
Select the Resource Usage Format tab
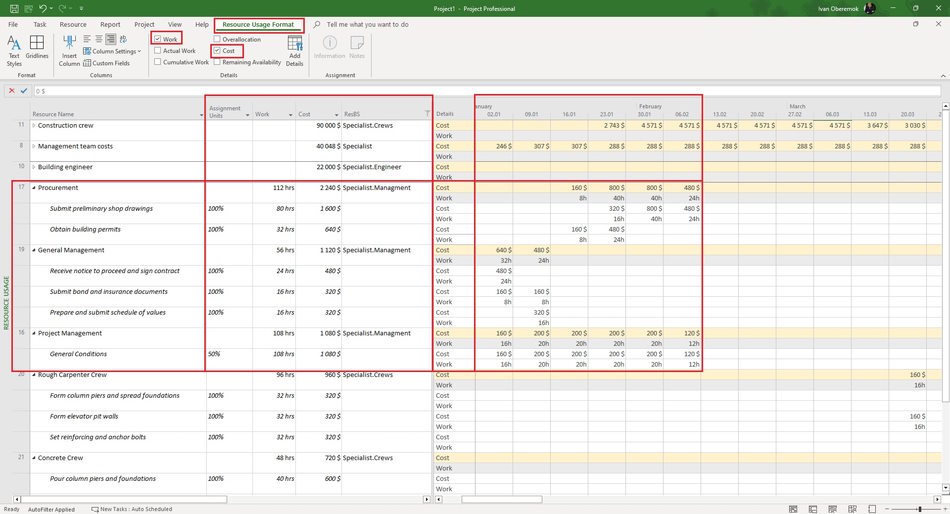tap(258, 25)
